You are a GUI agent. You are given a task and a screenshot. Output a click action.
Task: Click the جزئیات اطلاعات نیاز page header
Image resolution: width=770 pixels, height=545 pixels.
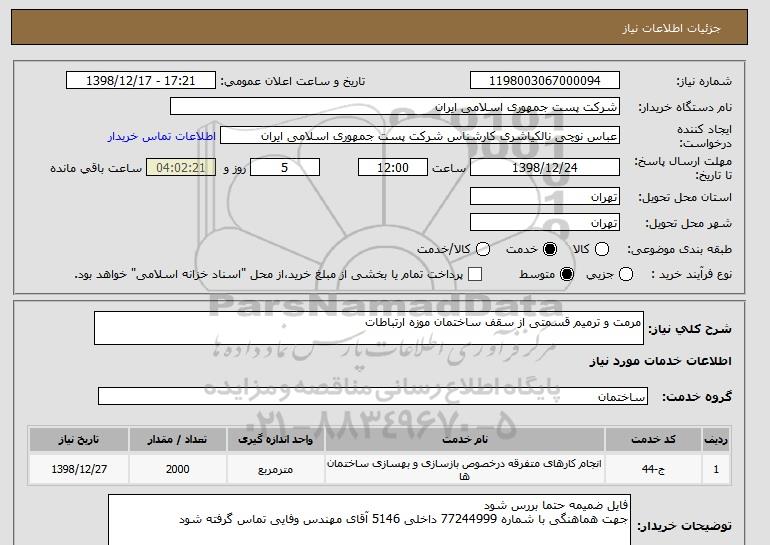click(671, 28)
